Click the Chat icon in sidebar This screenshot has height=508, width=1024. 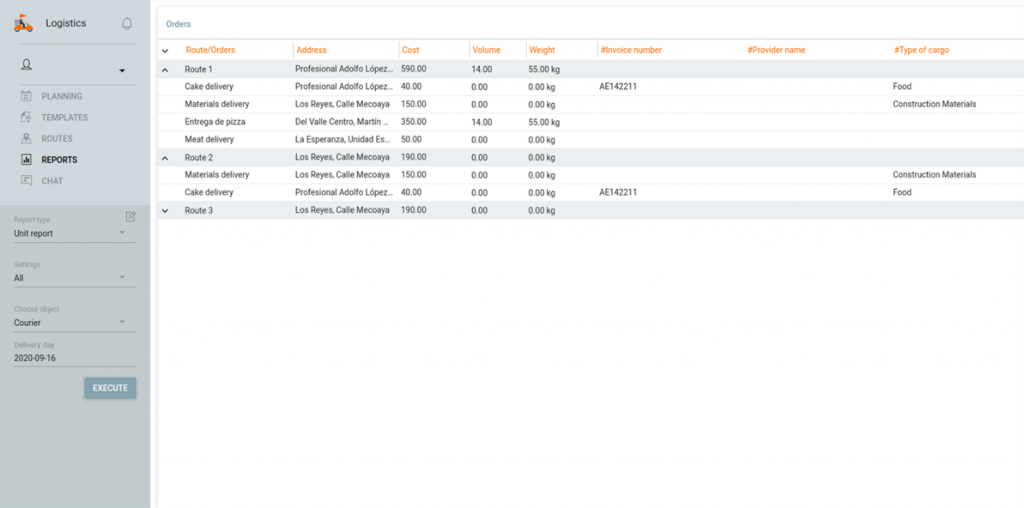click(26, 181)
